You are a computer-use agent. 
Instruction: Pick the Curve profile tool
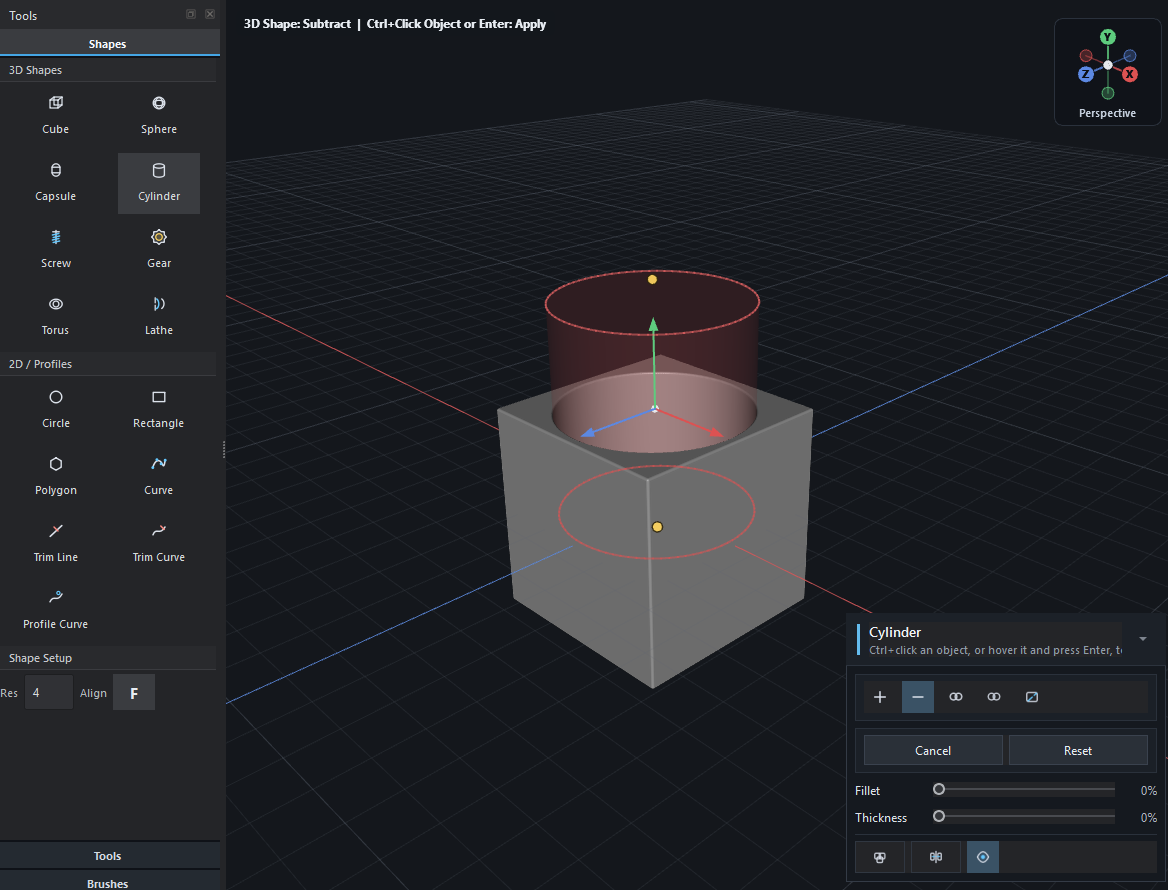tap(159, 477)
